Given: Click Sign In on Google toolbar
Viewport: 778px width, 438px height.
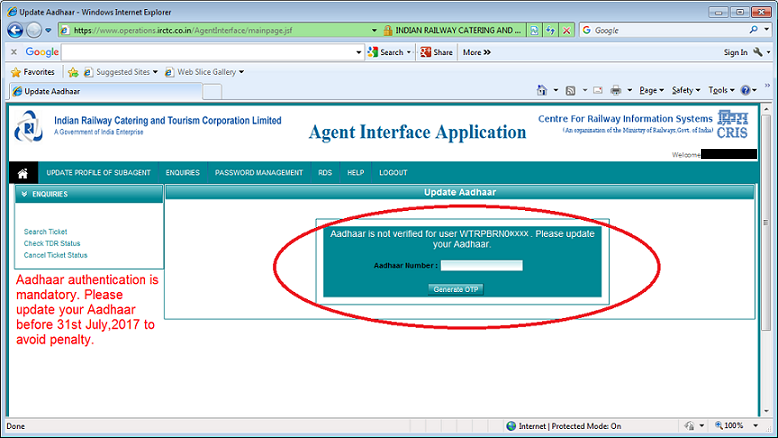Looking at the screenshot, I should (735, 52).
